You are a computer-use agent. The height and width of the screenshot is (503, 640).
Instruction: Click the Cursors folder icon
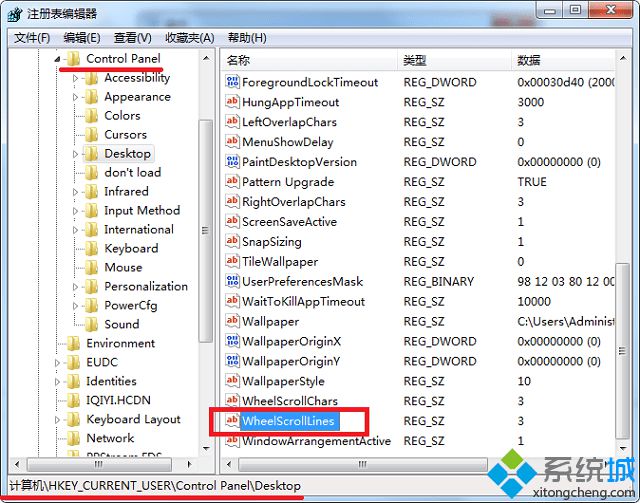[91, 135]
